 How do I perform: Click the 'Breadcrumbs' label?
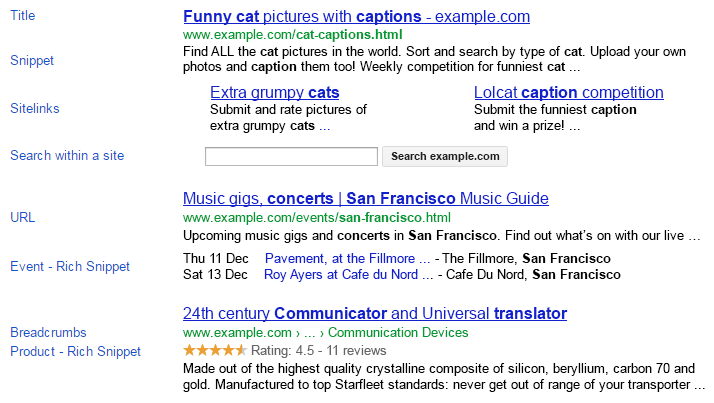pyautogui.click(x=48, y=332)
